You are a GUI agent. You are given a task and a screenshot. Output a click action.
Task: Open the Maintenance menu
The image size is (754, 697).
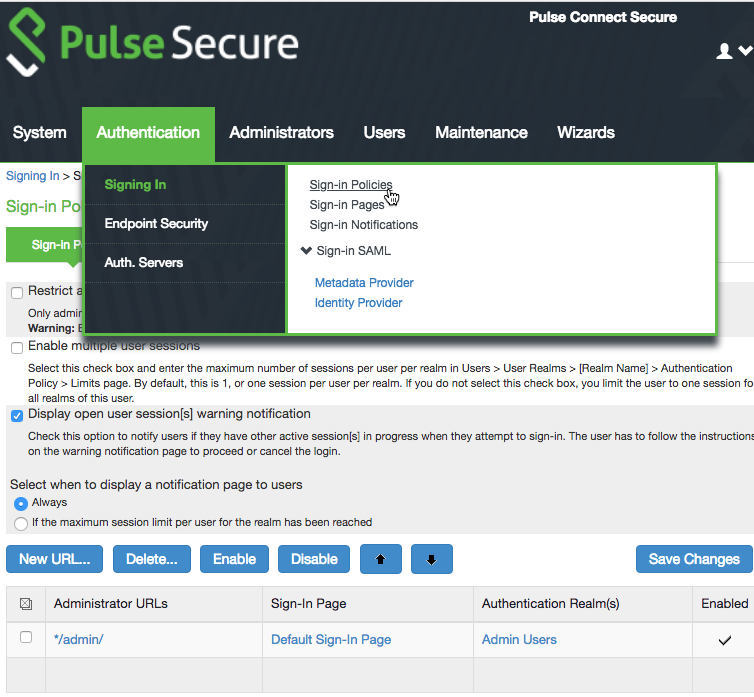pos(481,133)
